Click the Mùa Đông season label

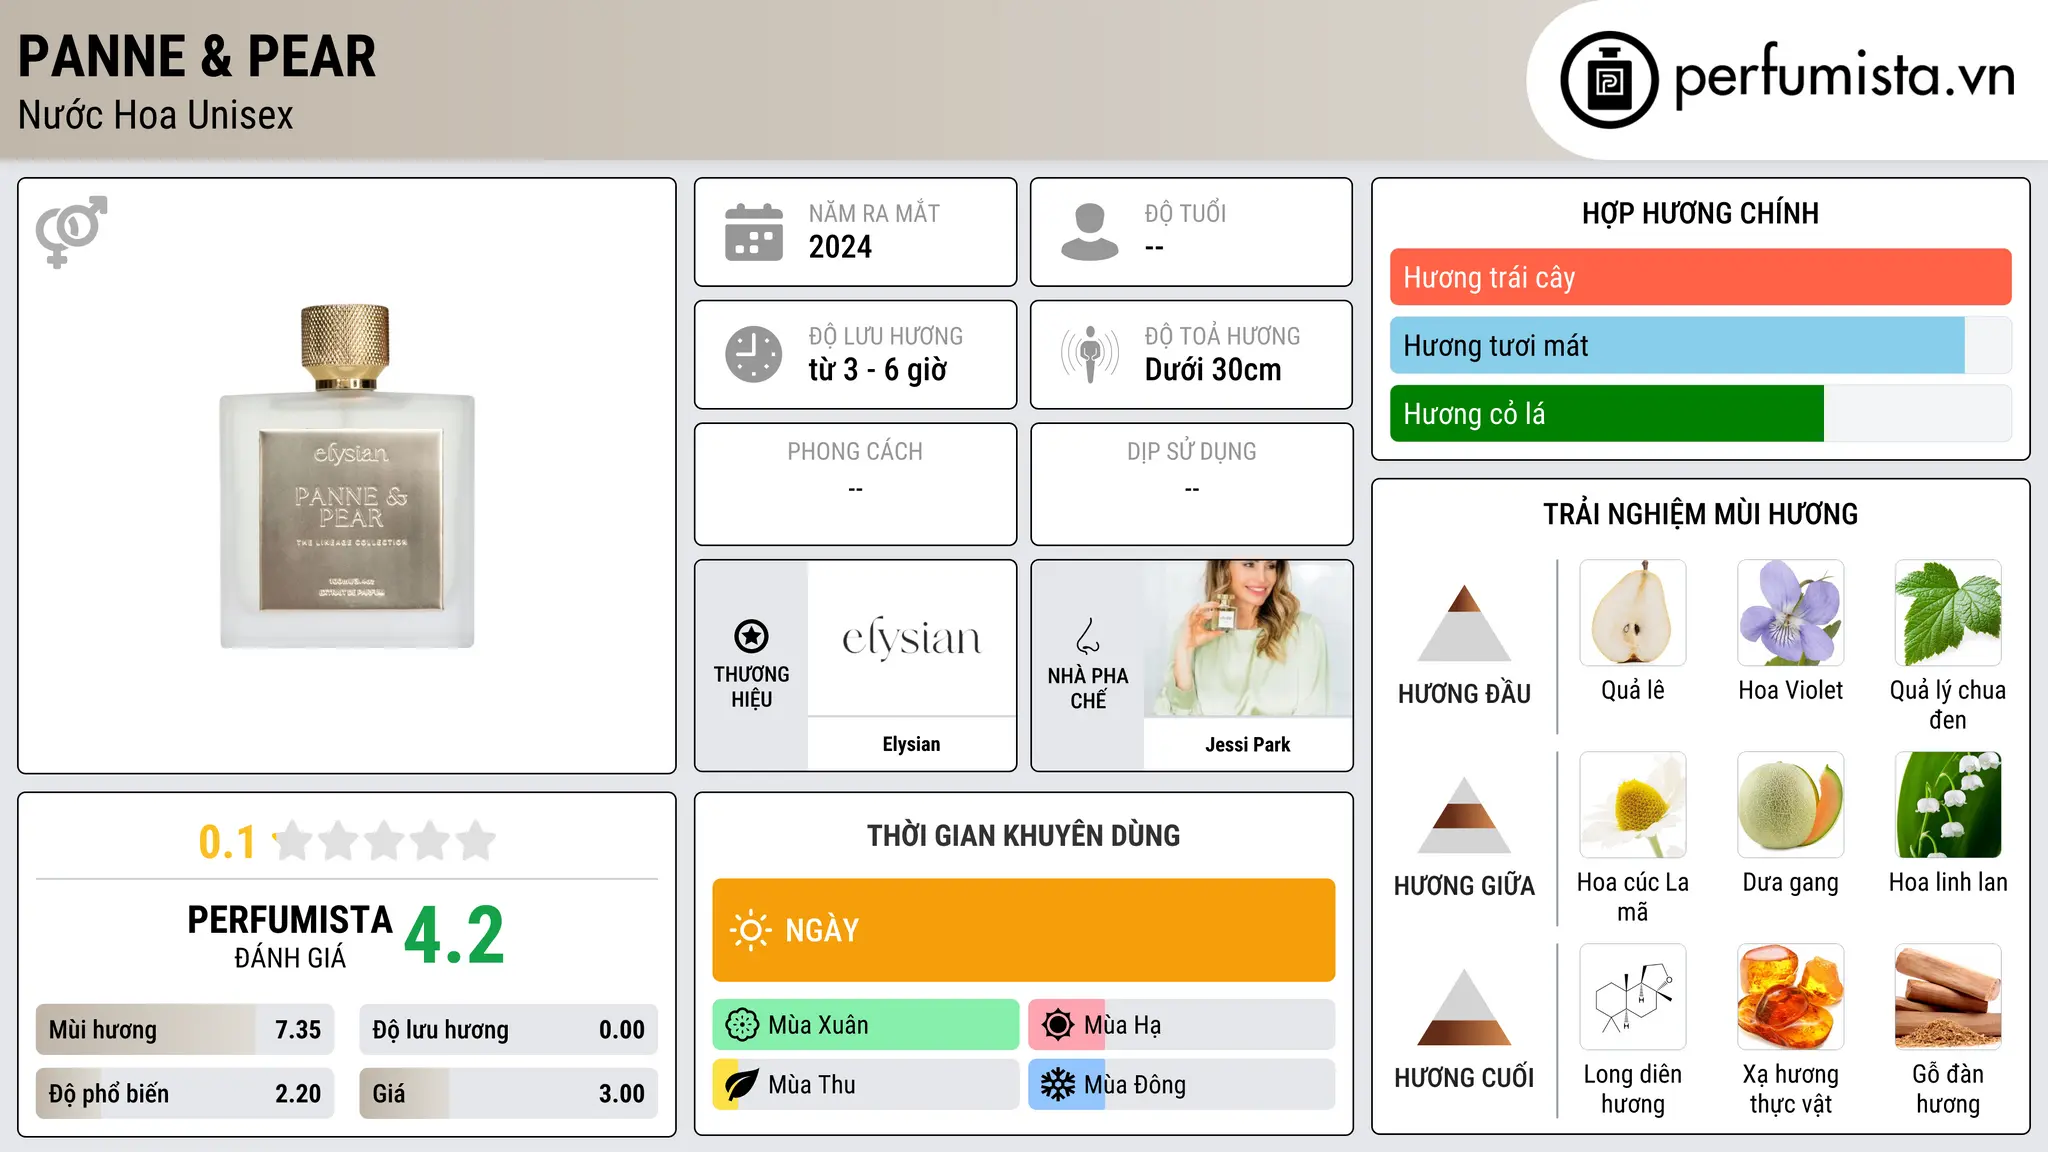coord(1135,1085)
